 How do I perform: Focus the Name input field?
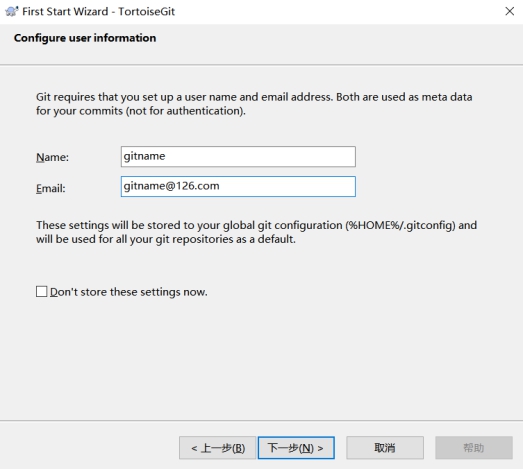pyautogui.click(x=238, y=156)
